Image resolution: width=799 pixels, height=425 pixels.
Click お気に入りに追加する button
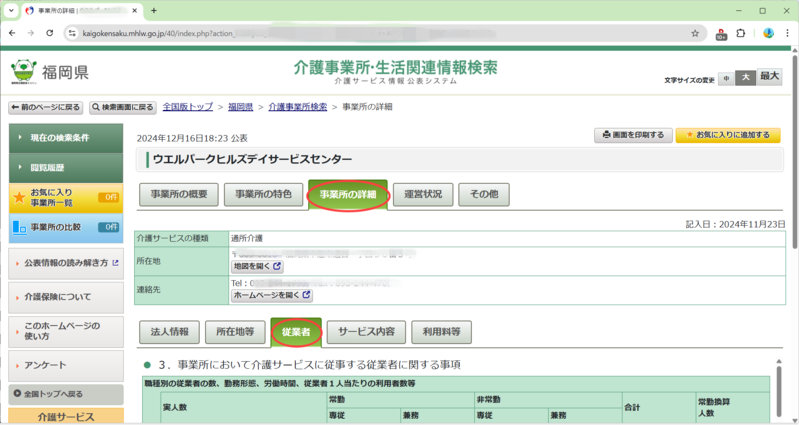click(x=728, y=135)
